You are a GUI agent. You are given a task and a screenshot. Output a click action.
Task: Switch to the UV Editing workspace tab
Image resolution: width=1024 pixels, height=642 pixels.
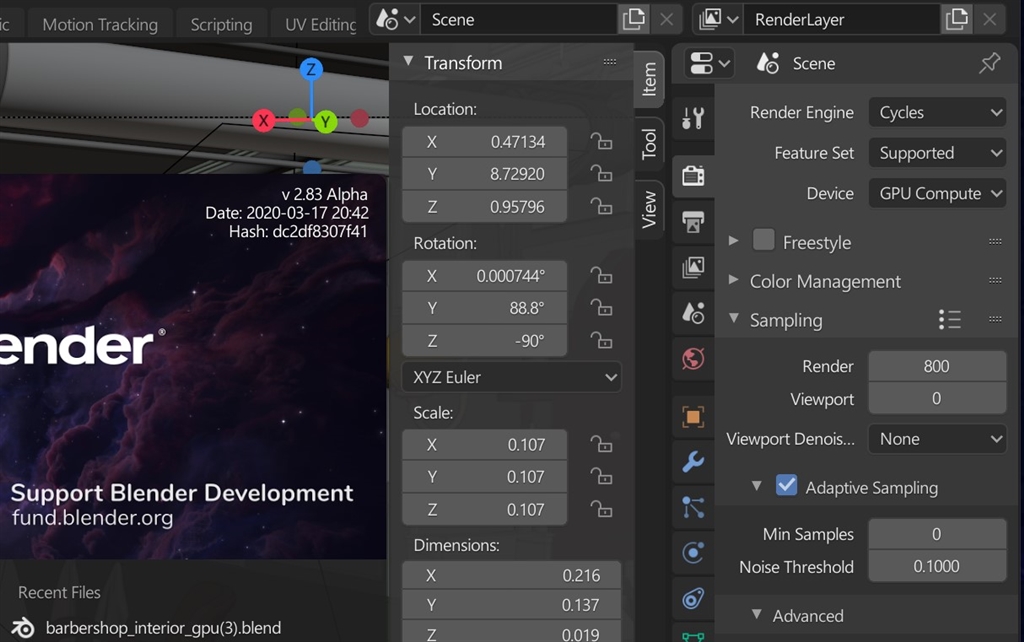click(316, 25)
